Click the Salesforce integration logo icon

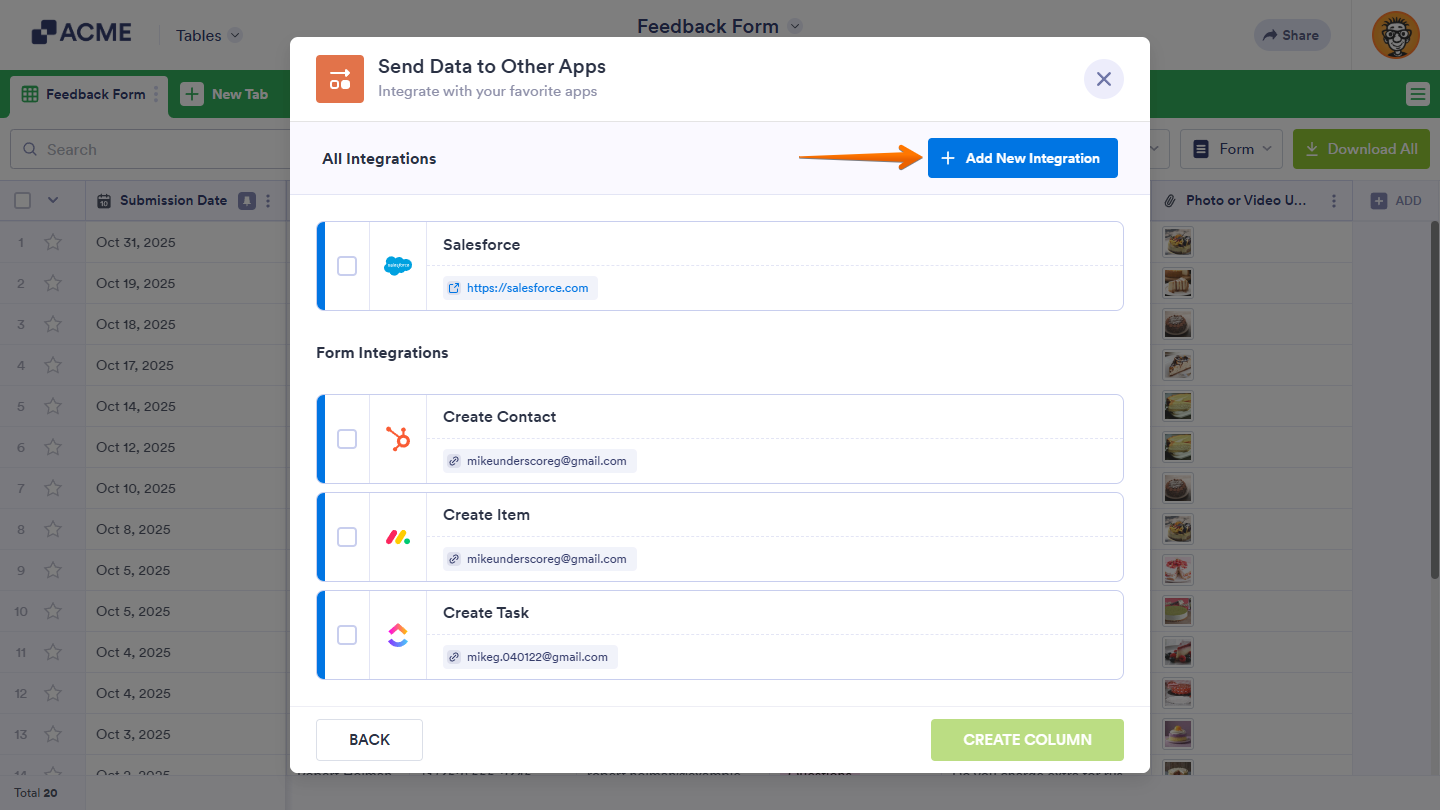pyautogui.click(x=398, y=266)
